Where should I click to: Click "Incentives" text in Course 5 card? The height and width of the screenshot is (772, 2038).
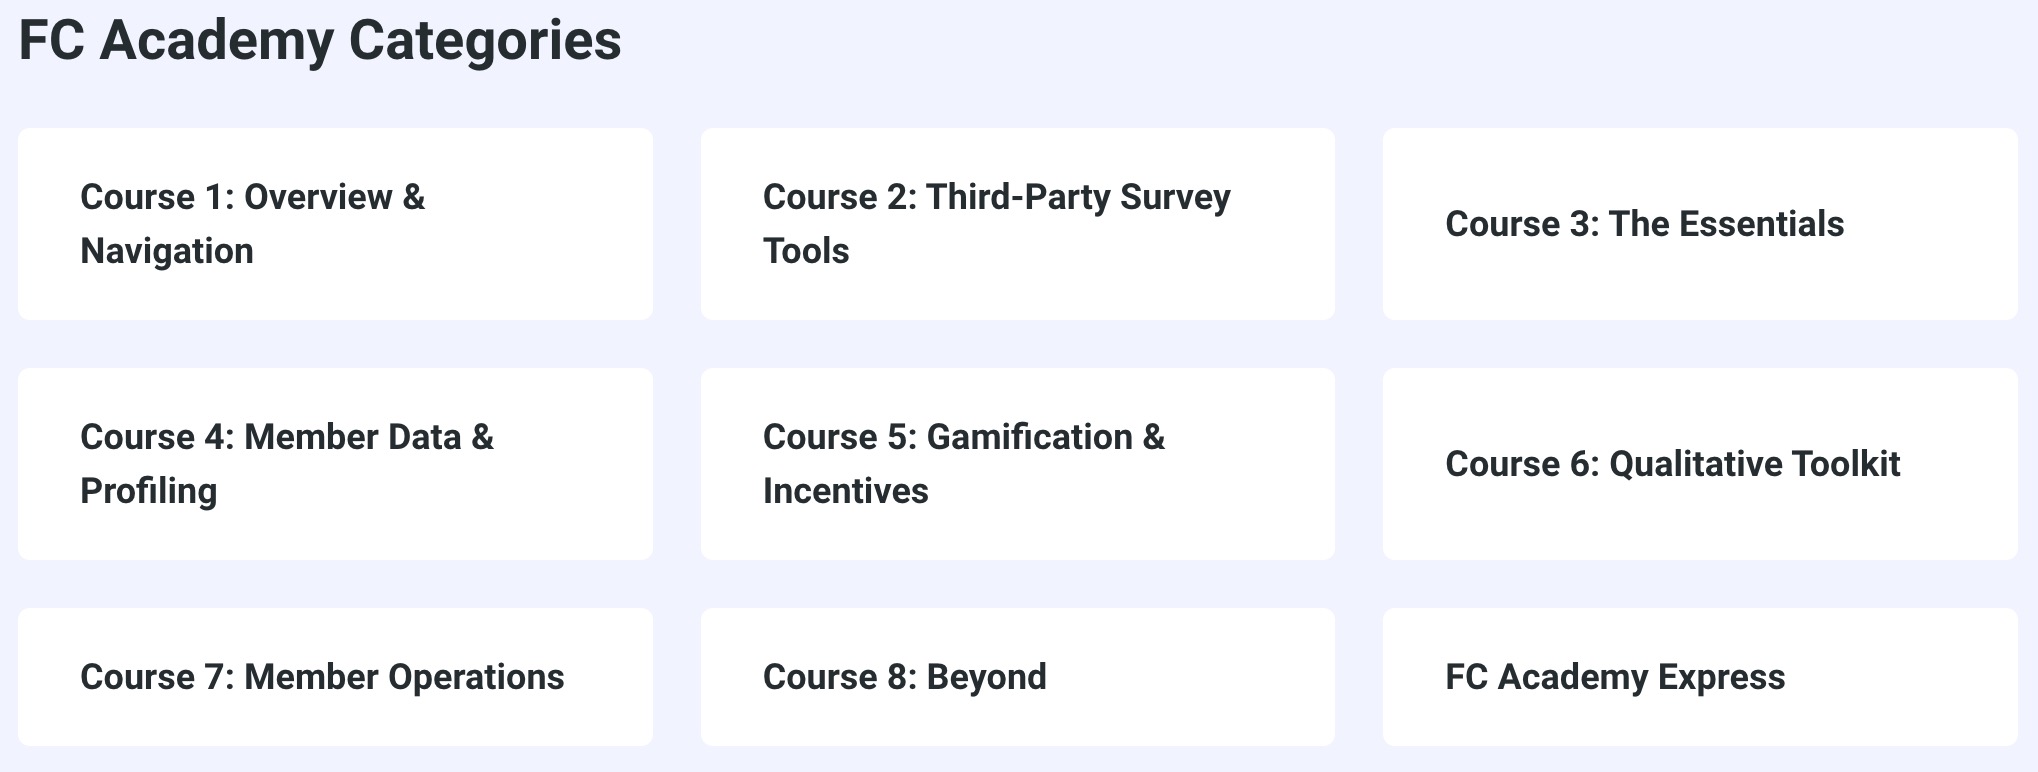pos(846,491)
